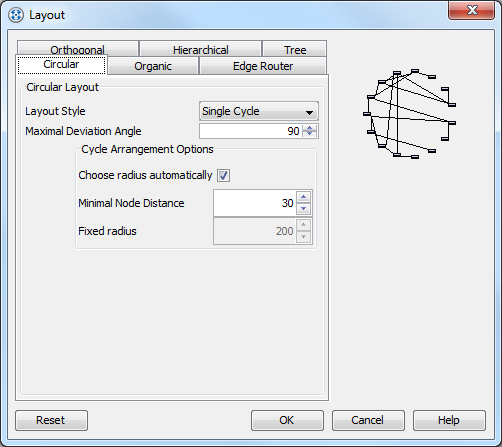
Task: Confirm with the OK button
Action: (287, 420)
